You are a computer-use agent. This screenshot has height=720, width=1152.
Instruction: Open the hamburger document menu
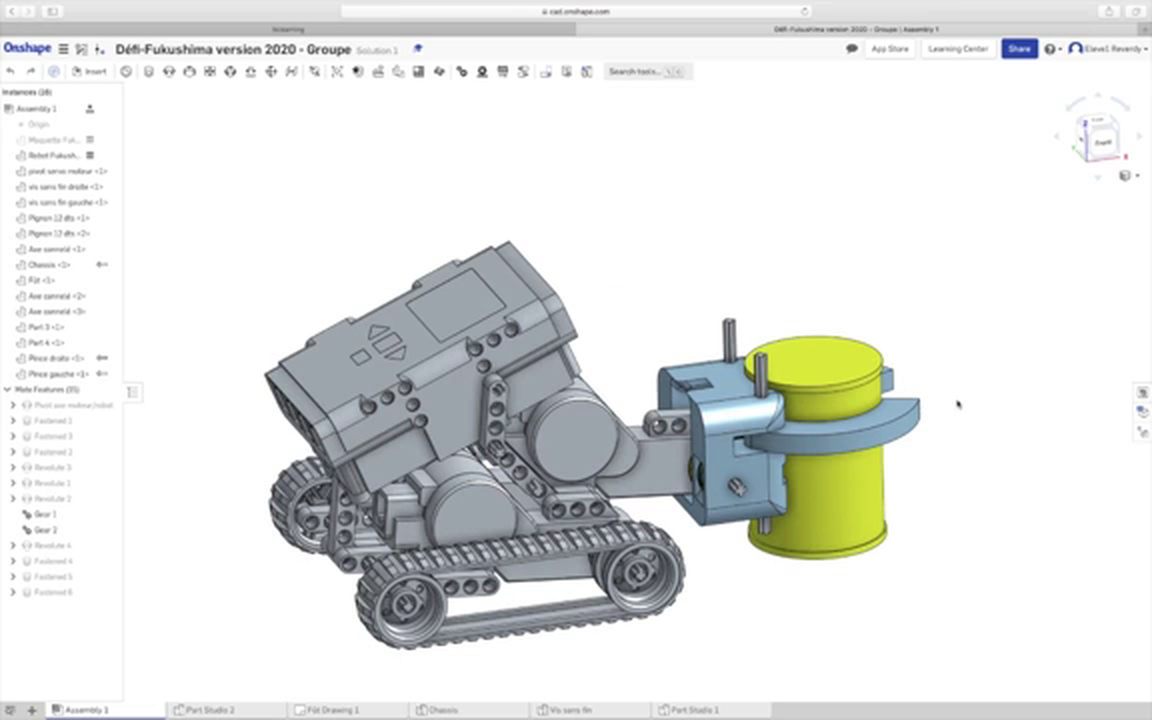[63, 49]
